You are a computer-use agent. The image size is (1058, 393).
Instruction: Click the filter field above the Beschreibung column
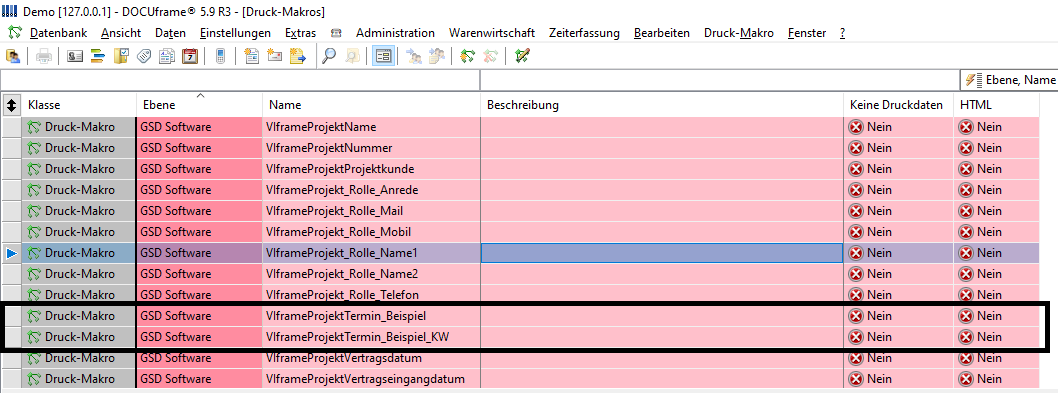click(719, 80)
